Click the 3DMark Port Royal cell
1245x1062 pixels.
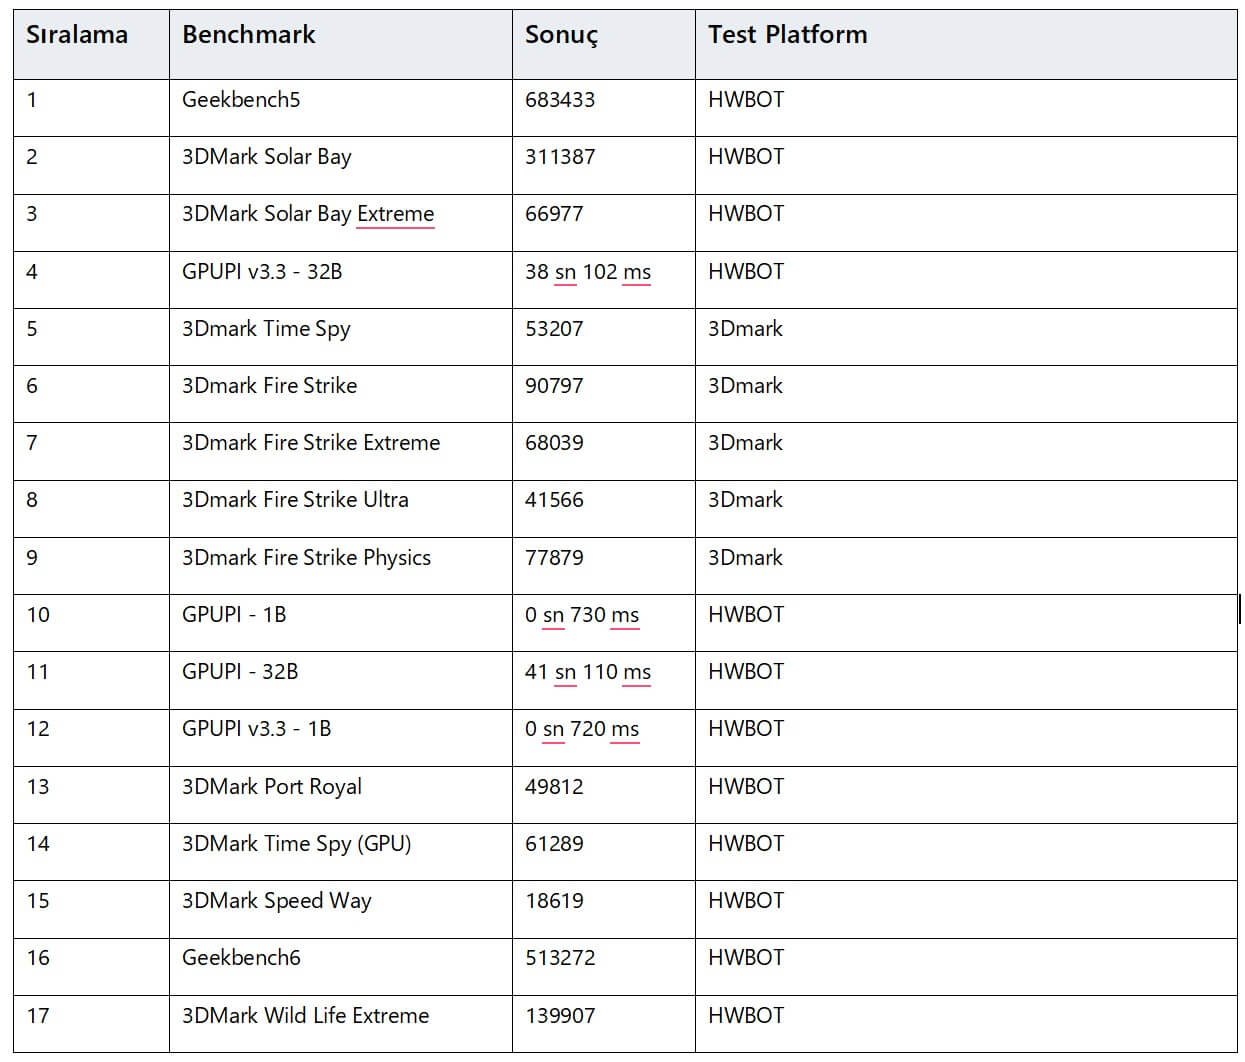click(x=272, y=787)
